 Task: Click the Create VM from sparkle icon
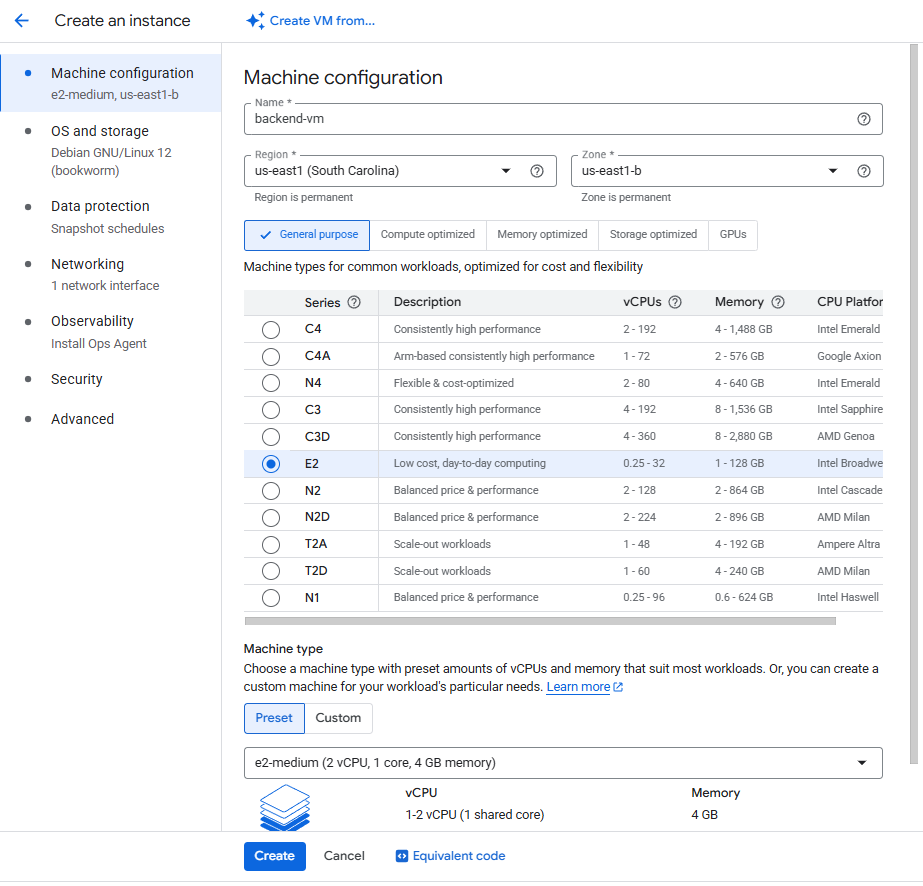[x=255, y=21]
